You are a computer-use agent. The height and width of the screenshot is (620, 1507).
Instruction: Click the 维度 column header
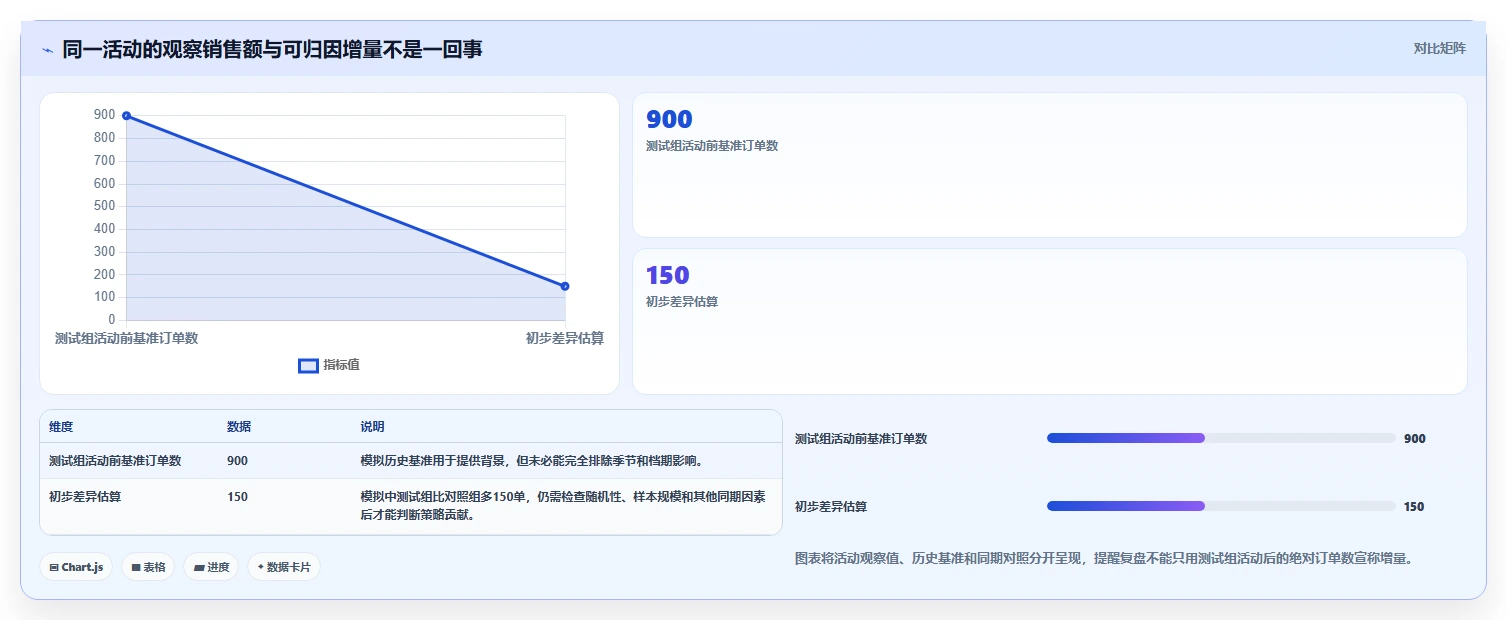[61, 427]
